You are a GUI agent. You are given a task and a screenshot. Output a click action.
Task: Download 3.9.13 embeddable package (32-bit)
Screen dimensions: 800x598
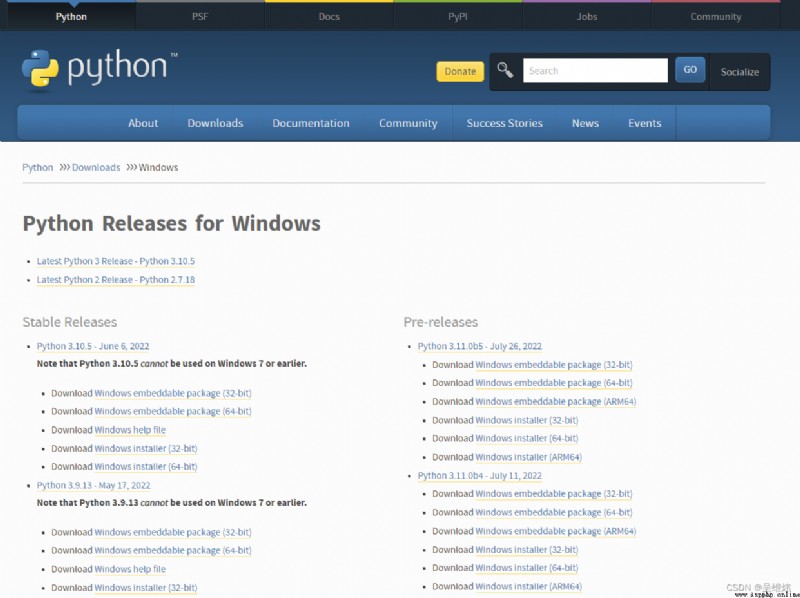tap(173, 532)
